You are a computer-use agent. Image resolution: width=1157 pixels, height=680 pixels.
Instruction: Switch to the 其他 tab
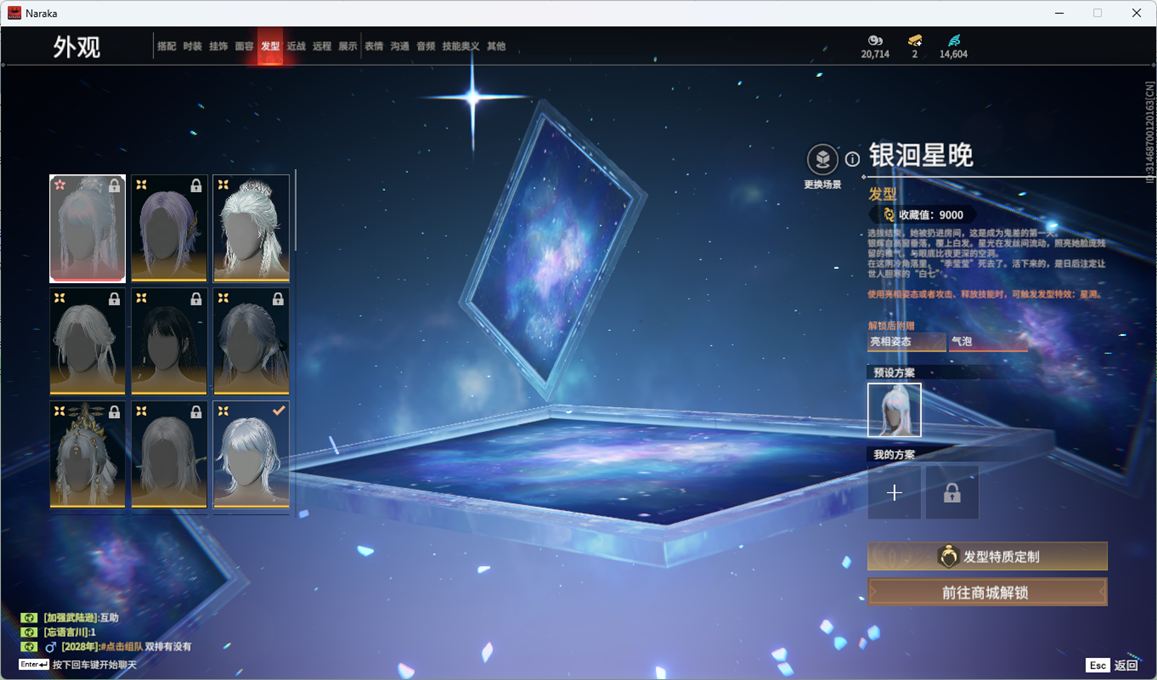(496, 46)
